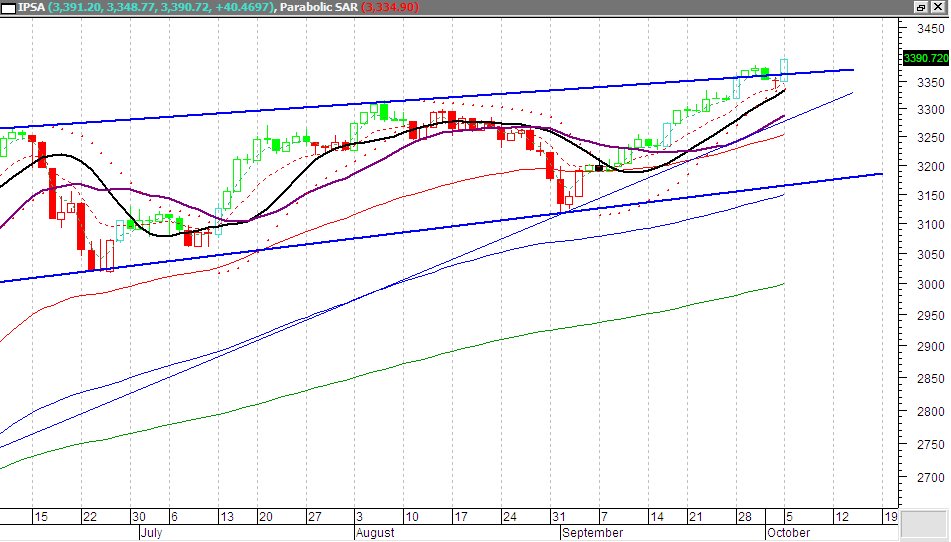Click the 3000 price axis label
The width and height of the screenshot is (951, 542).
(930, 284)
